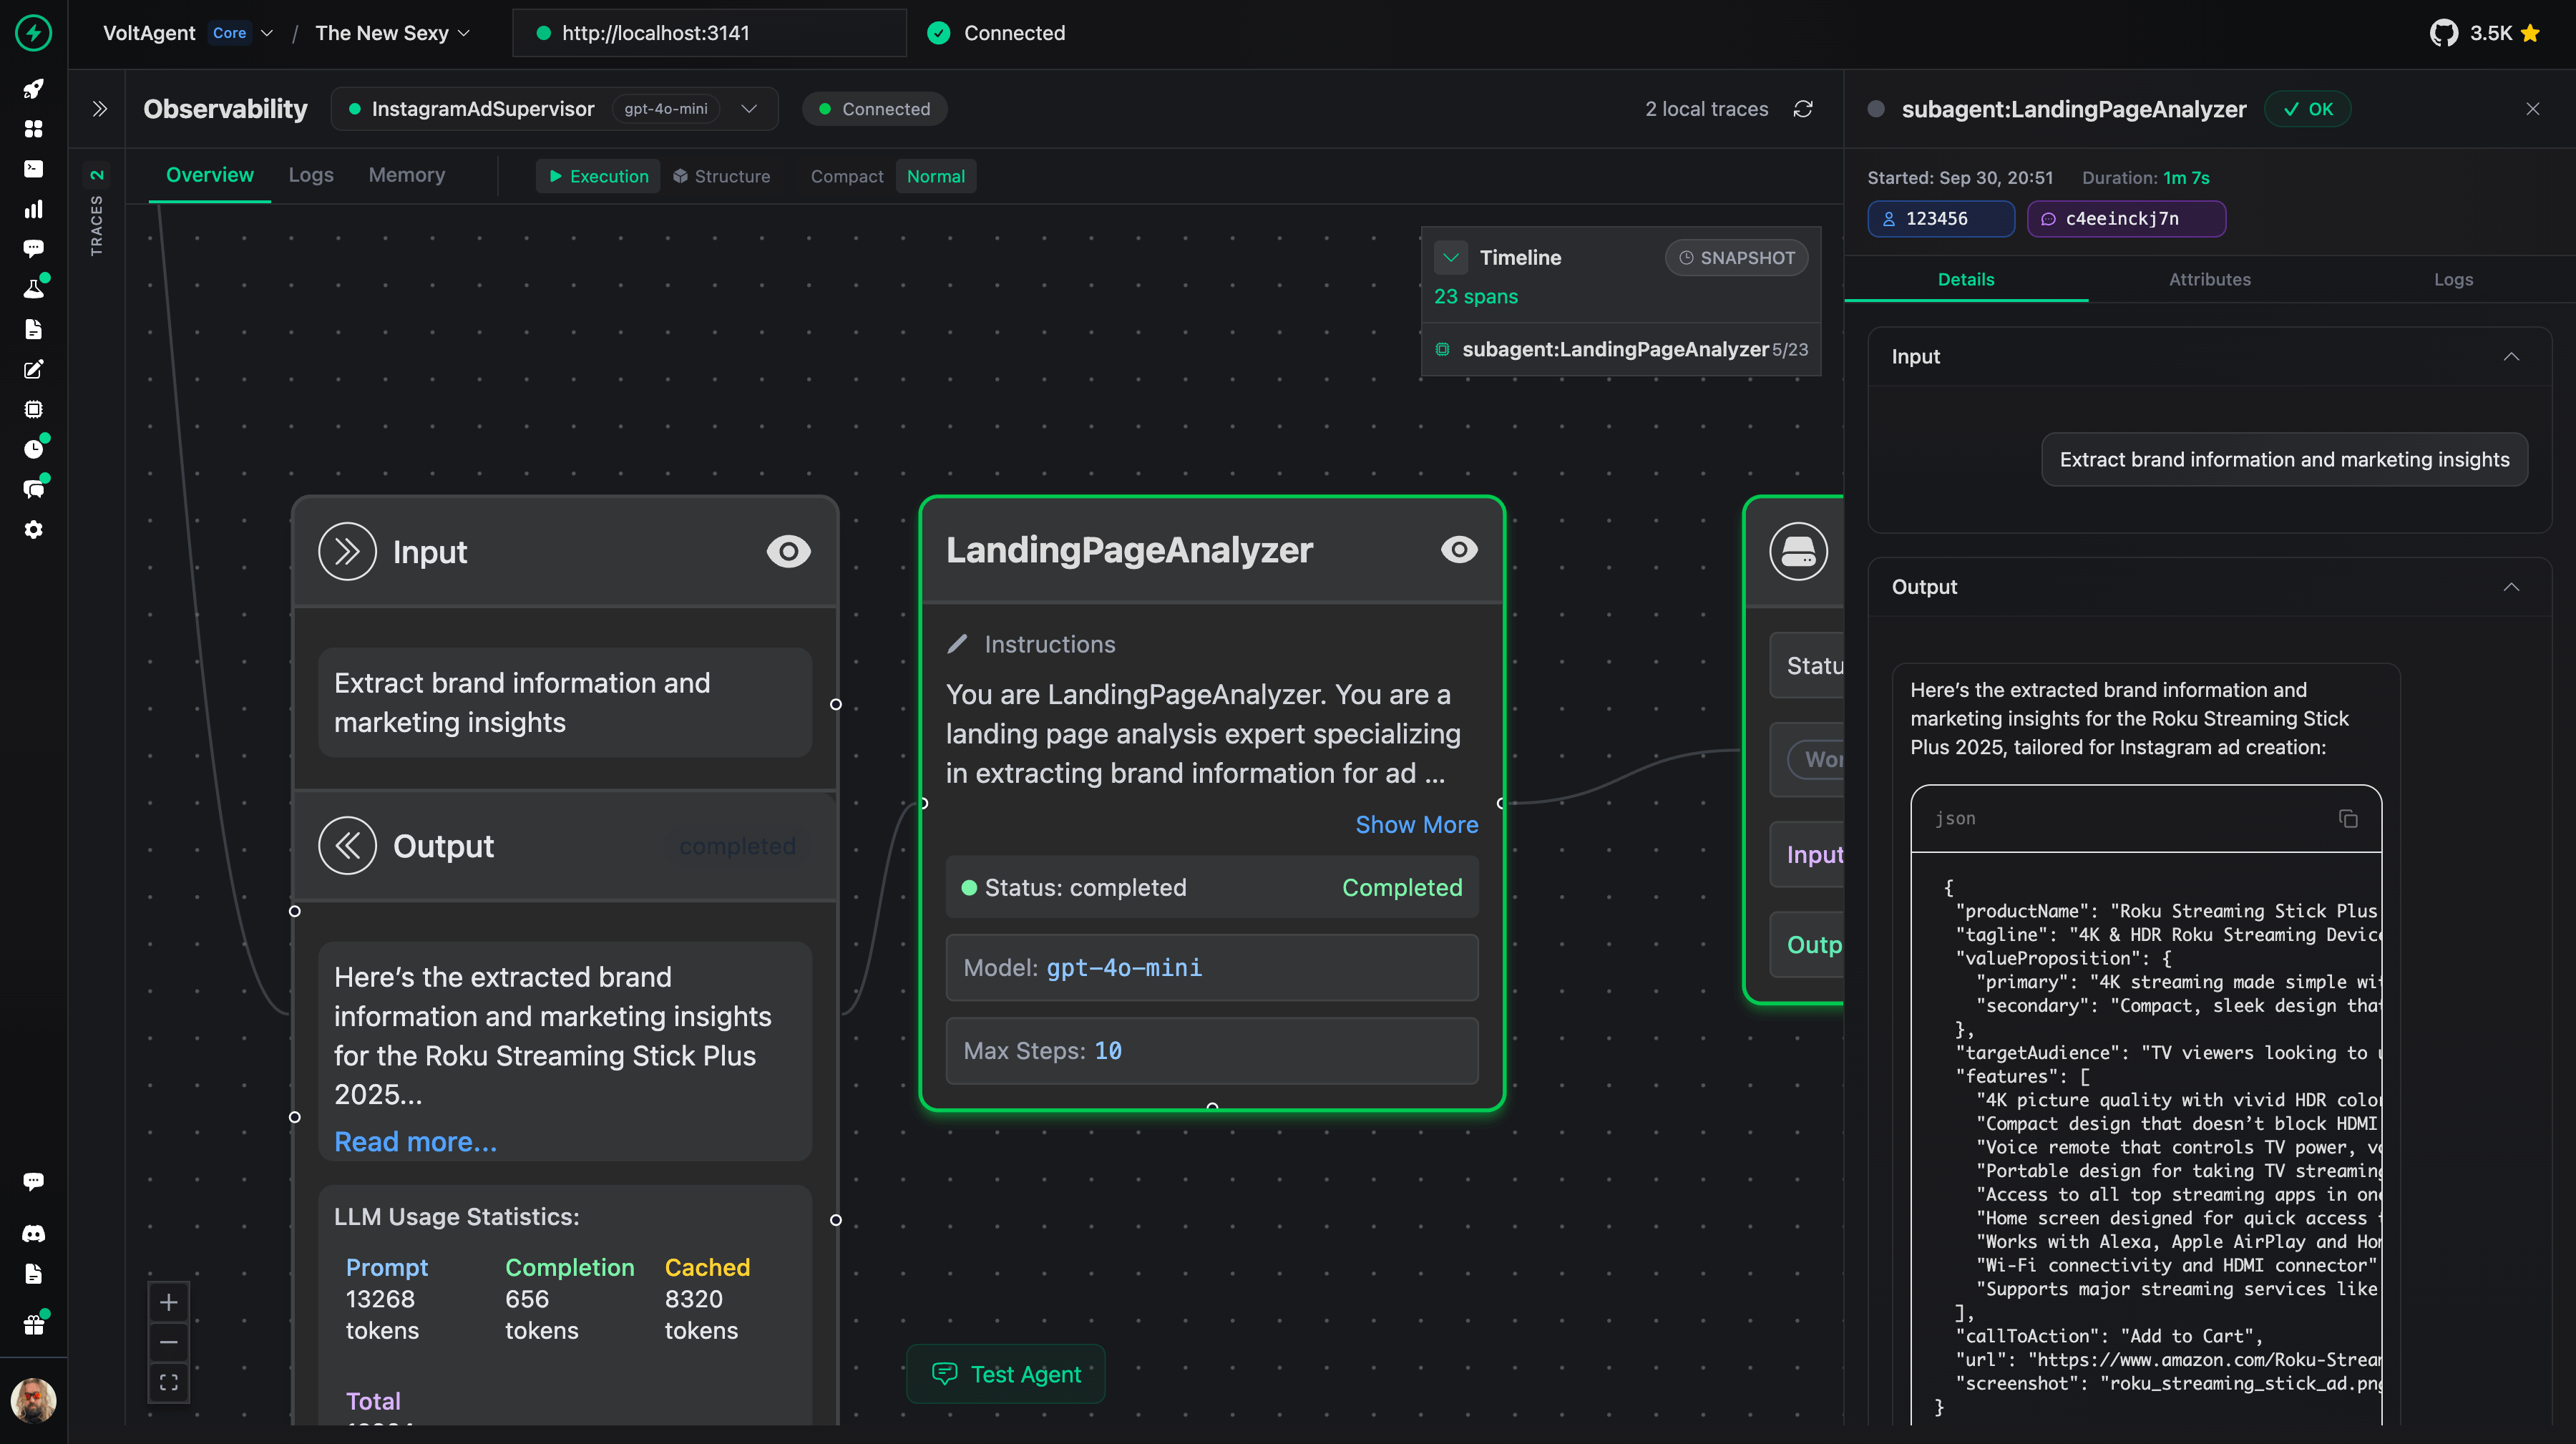Click the Test Agent button
Viewport: 2576px width, 1444px height.
[x=1006, y=1374]
